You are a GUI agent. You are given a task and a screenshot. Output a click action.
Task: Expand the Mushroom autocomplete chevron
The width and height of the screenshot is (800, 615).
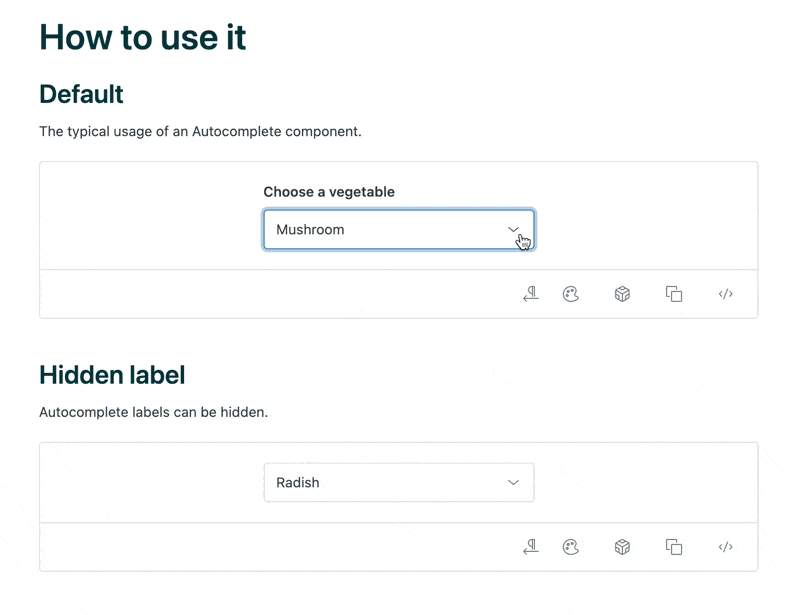pos(513,230)
